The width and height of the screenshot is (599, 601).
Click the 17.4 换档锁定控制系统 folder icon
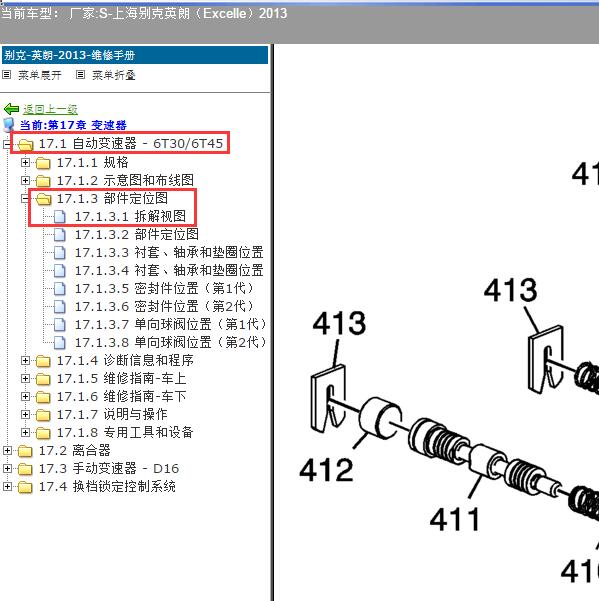pyautogui.click(x=25, y=487)
